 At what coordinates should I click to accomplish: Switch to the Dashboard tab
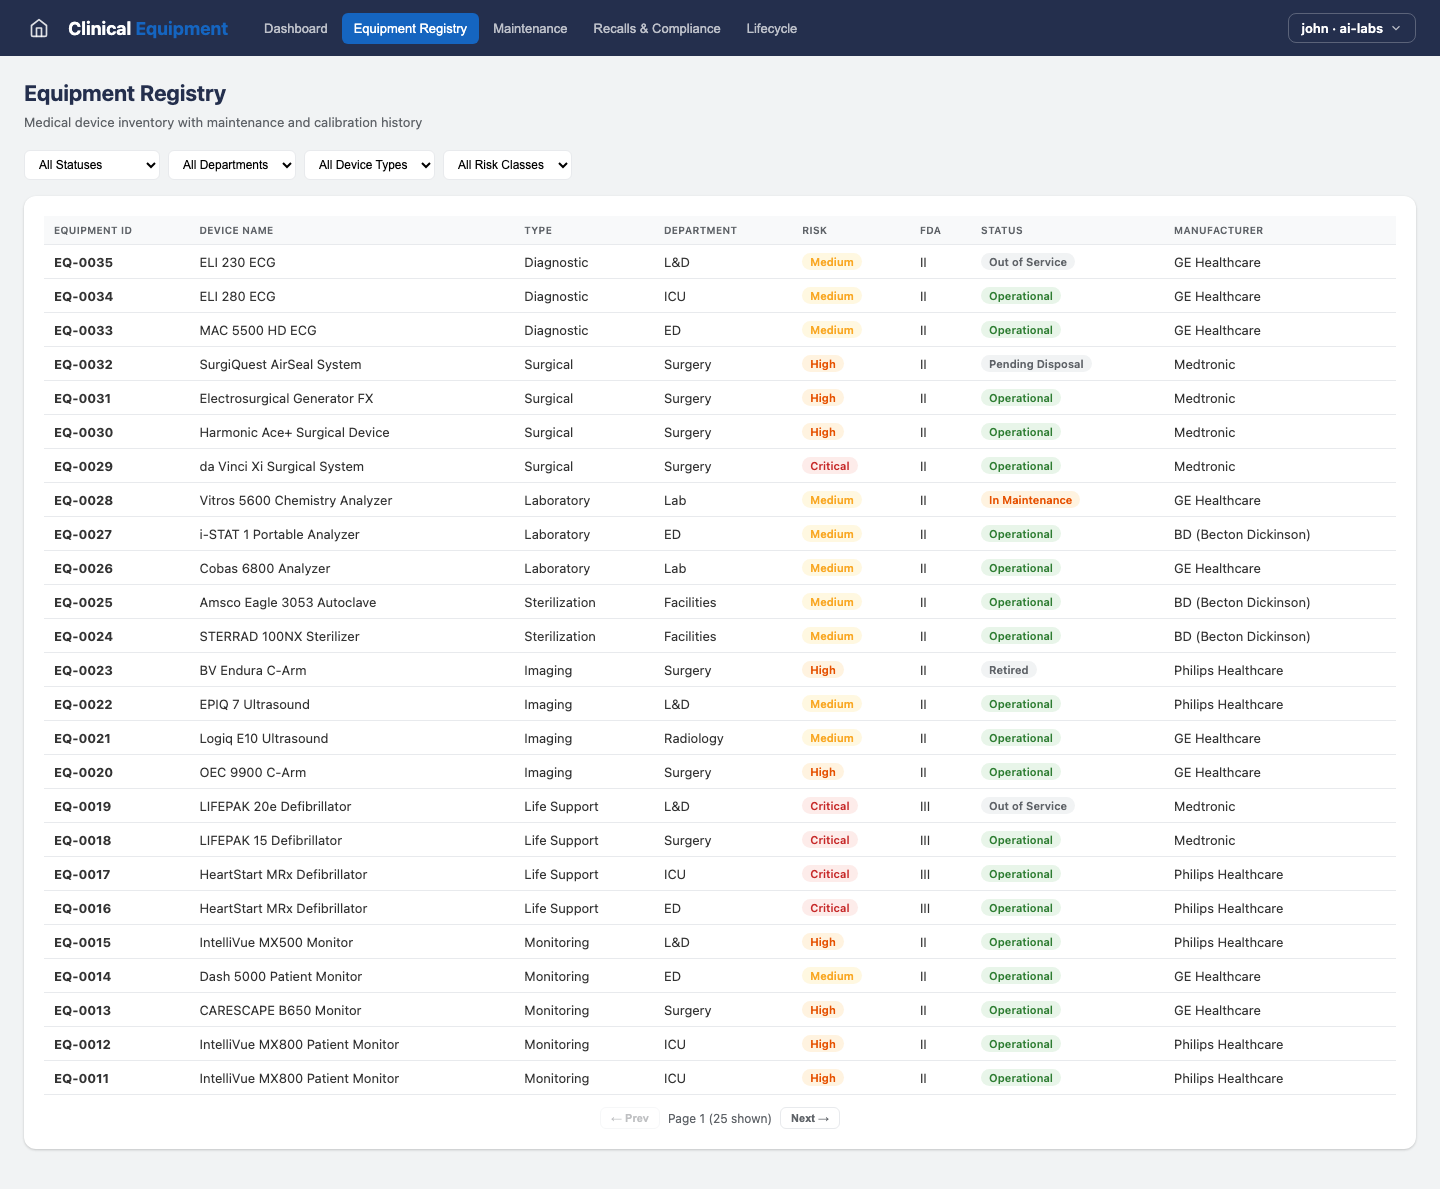(x=295, y=28)
